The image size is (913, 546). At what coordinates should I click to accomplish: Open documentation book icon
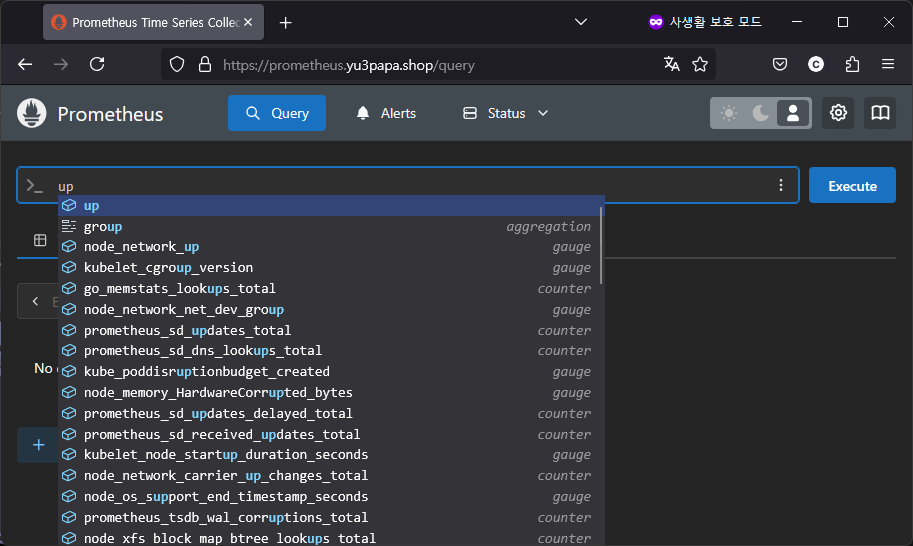click(880, 113)
